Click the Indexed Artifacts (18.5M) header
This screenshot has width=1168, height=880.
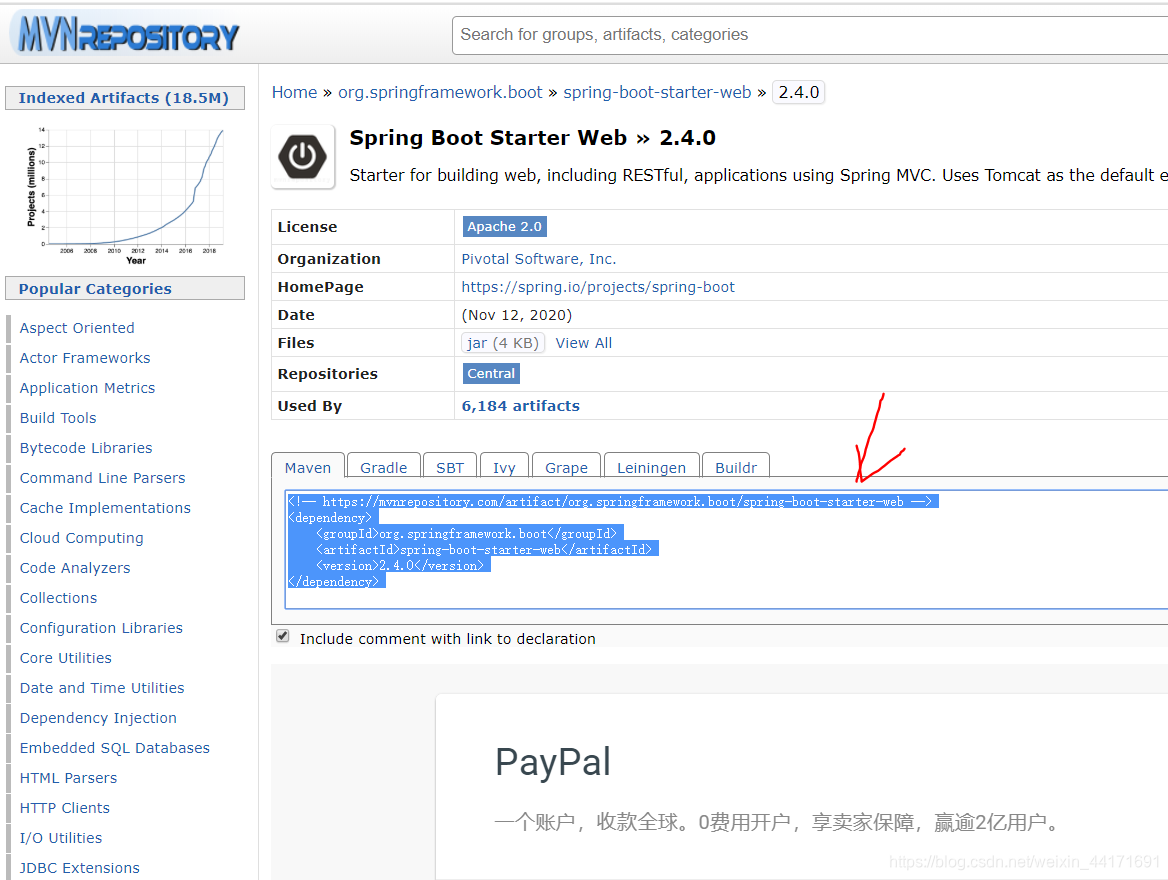click(x=124, y=98)
